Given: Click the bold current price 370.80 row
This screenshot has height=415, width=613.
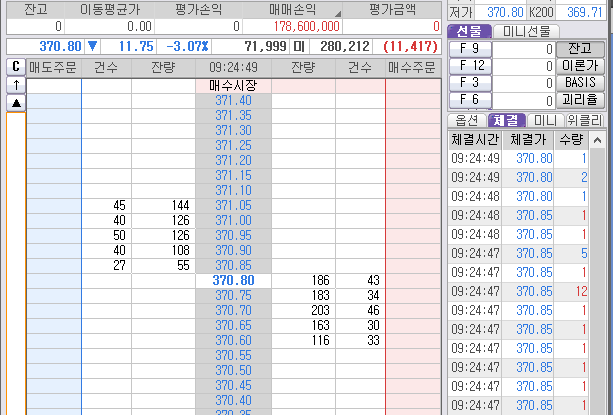Looking at the screenshot, I should point(233,281).
